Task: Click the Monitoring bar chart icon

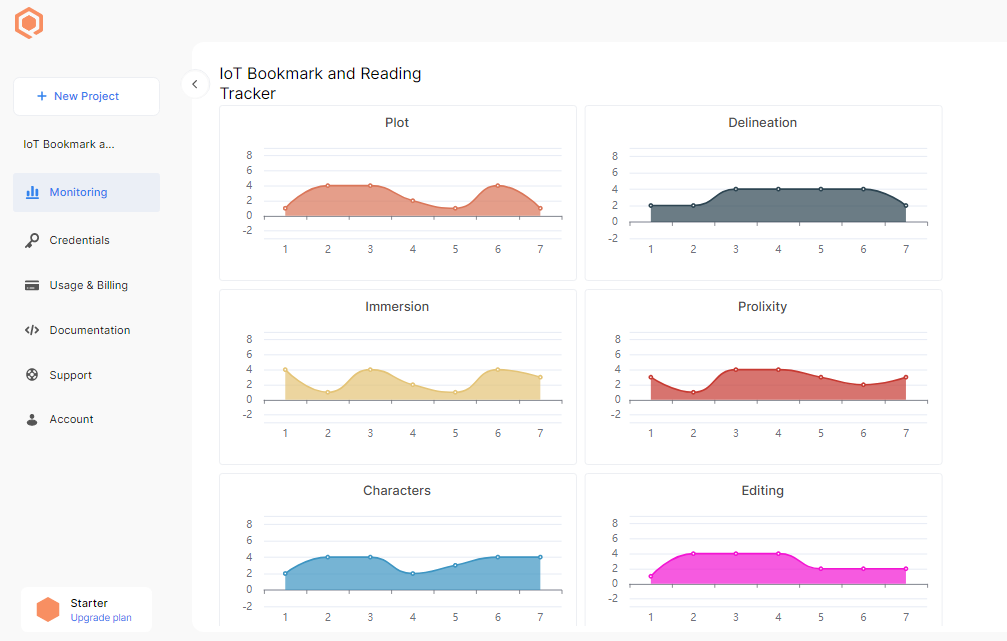Action: (32, 192)
